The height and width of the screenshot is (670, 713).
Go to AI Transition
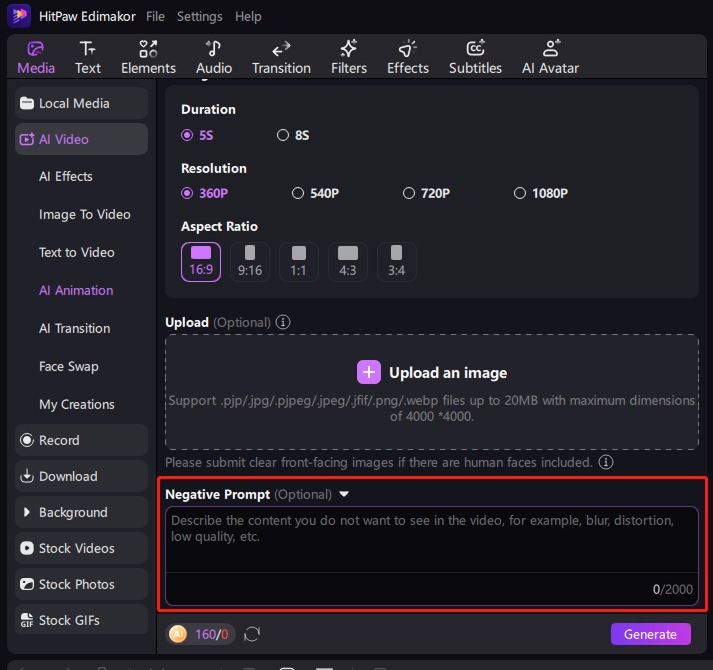(75, 328)
